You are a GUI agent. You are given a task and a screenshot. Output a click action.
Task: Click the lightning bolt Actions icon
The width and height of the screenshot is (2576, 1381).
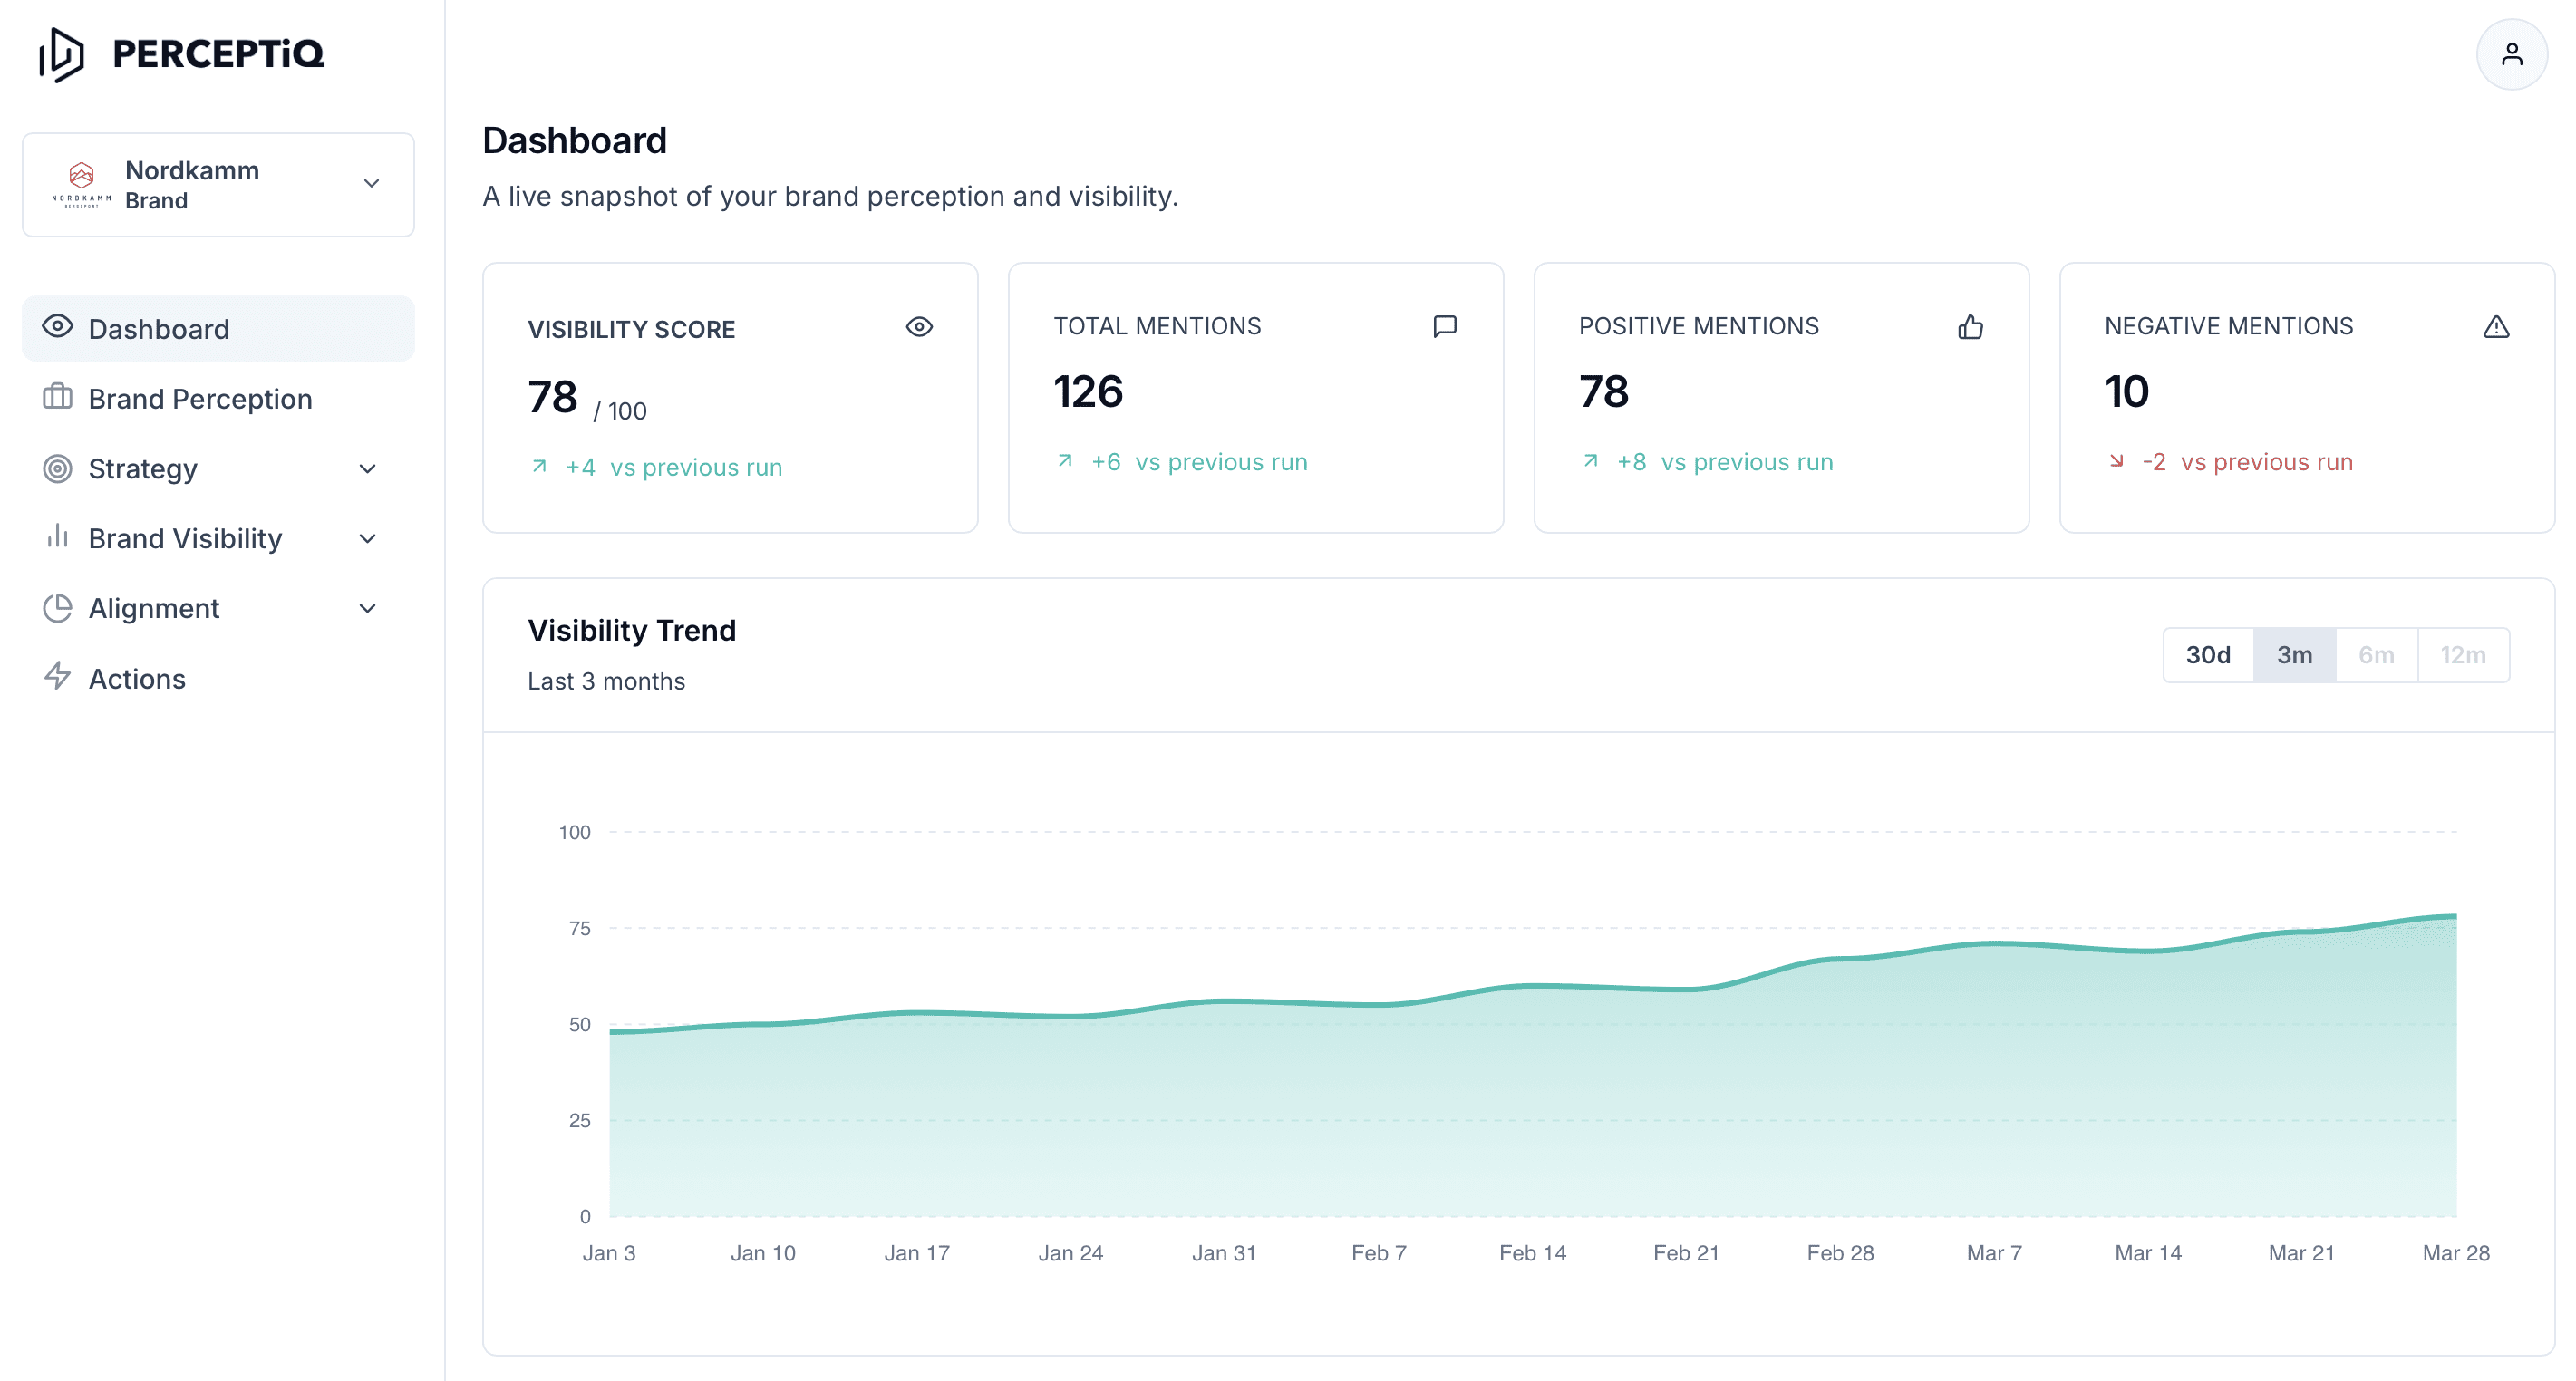[x=57, y=677]
